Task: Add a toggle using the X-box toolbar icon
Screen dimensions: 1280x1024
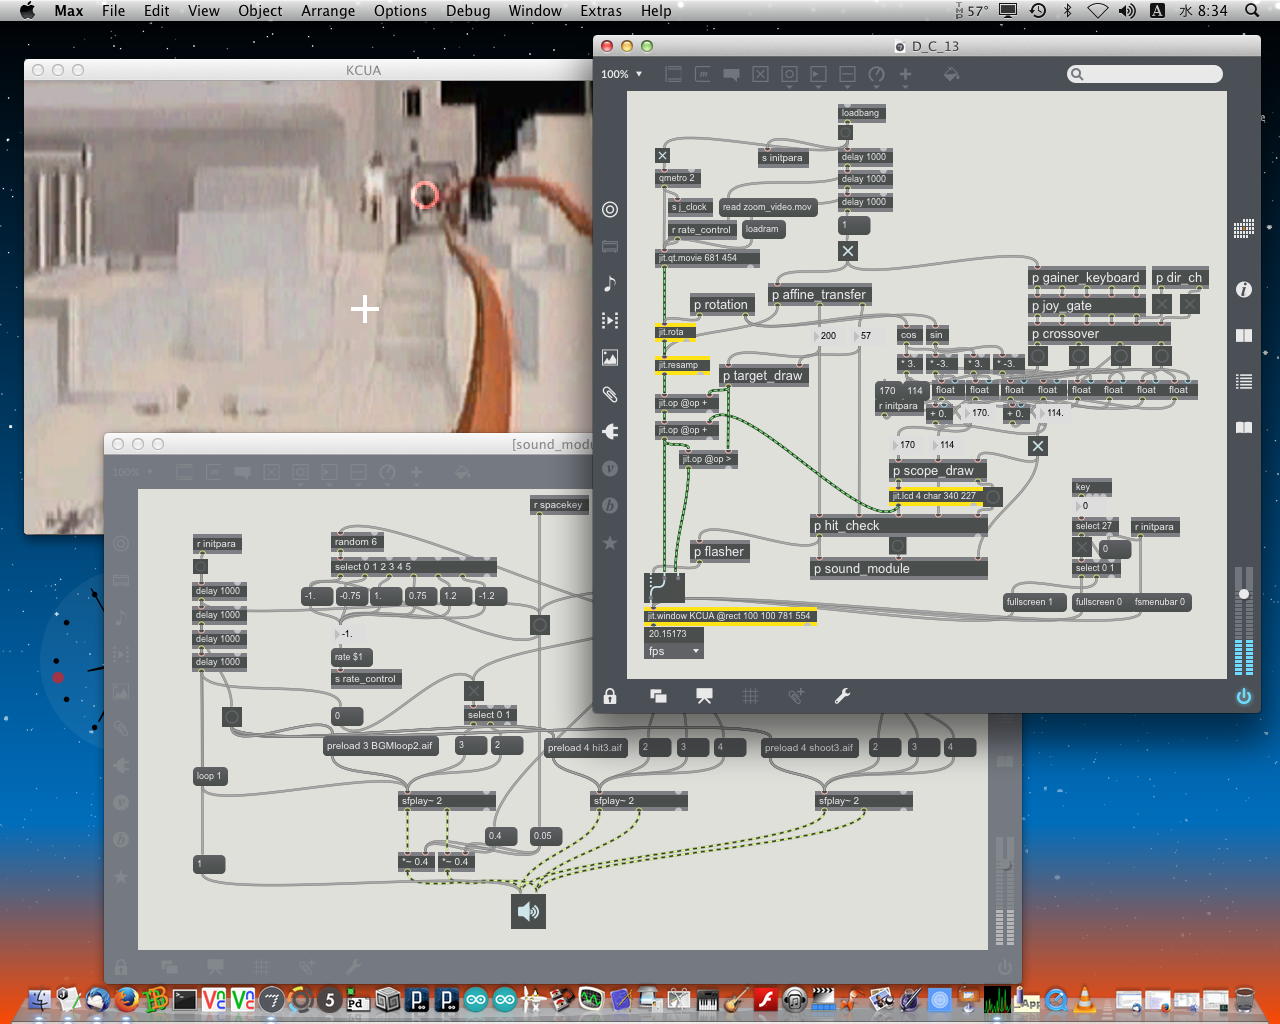Action: click(760, 74)
